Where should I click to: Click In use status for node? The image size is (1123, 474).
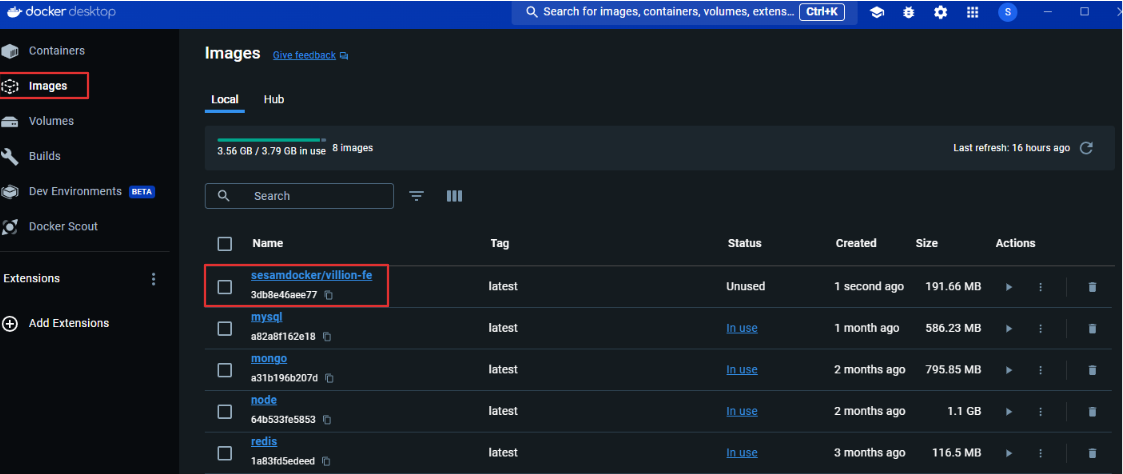tap(742, 411)
